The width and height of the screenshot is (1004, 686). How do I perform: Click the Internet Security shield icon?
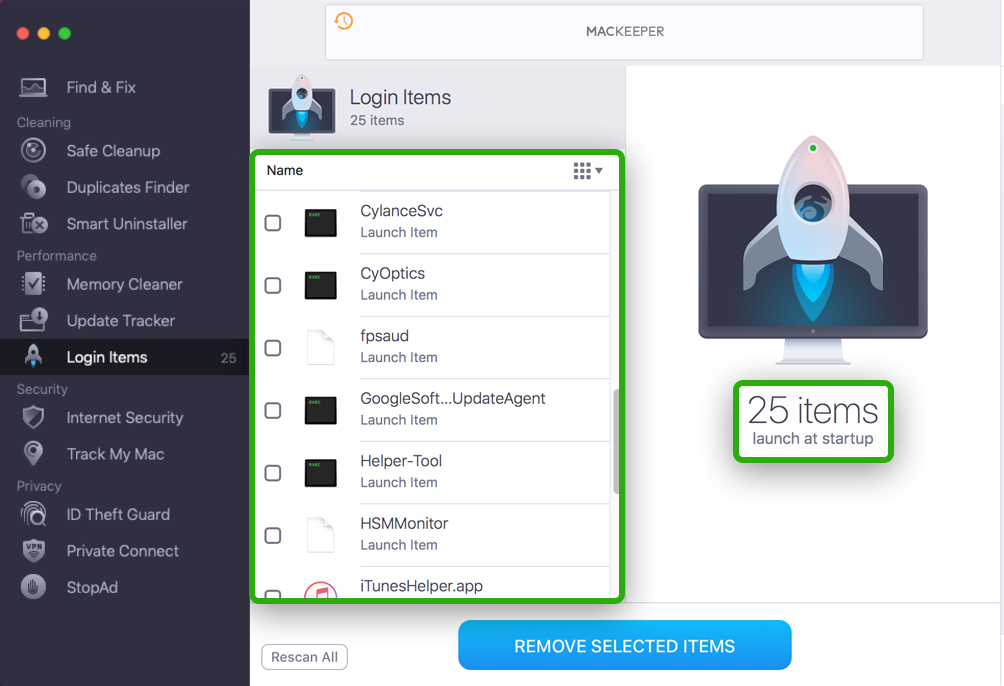coord(33,418)
